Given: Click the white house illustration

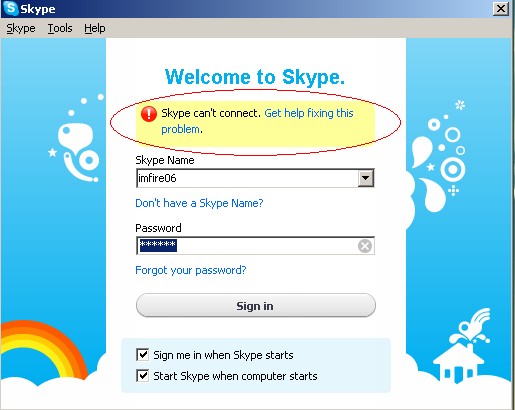Looking at the screenshot, I should pyautogui.click(x=458, y=362).
